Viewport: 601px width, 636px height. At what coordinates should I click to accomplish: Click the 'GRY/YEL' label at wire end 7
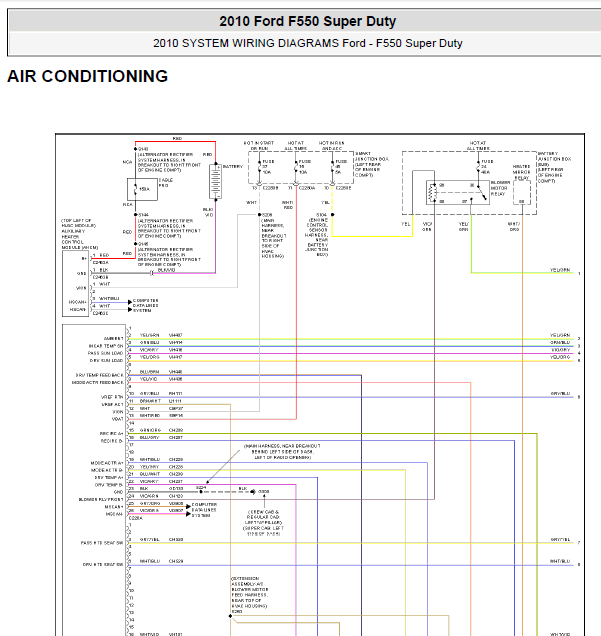[x=560, y=539]
